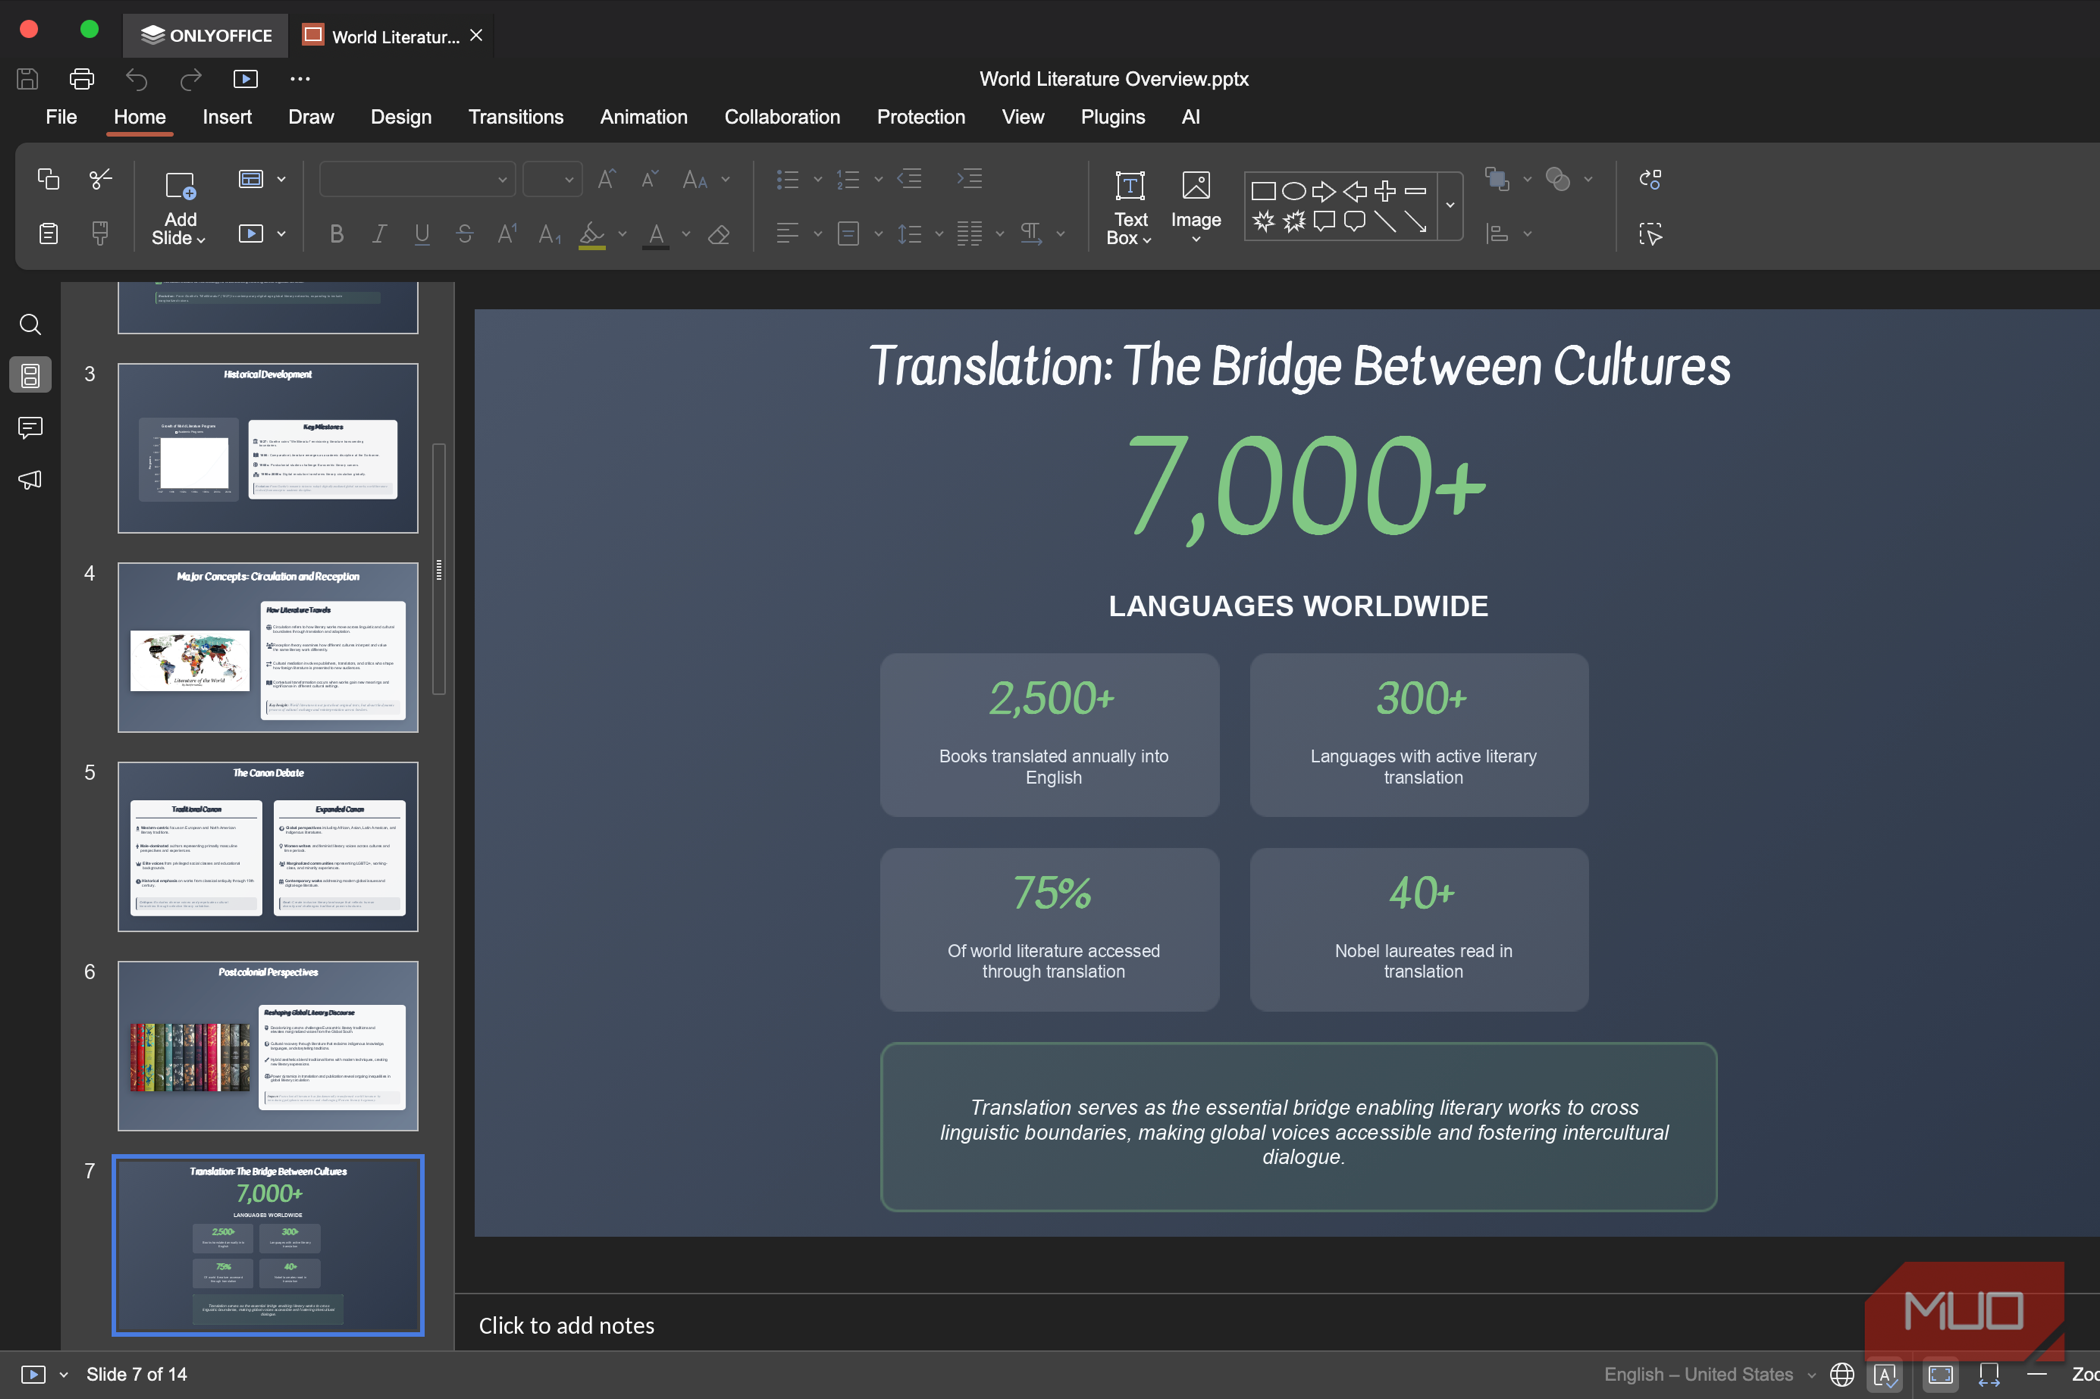Toggle the Slides panel in the sidebar
This screenshot has width=2100, height=1399.
coord(30,375)
